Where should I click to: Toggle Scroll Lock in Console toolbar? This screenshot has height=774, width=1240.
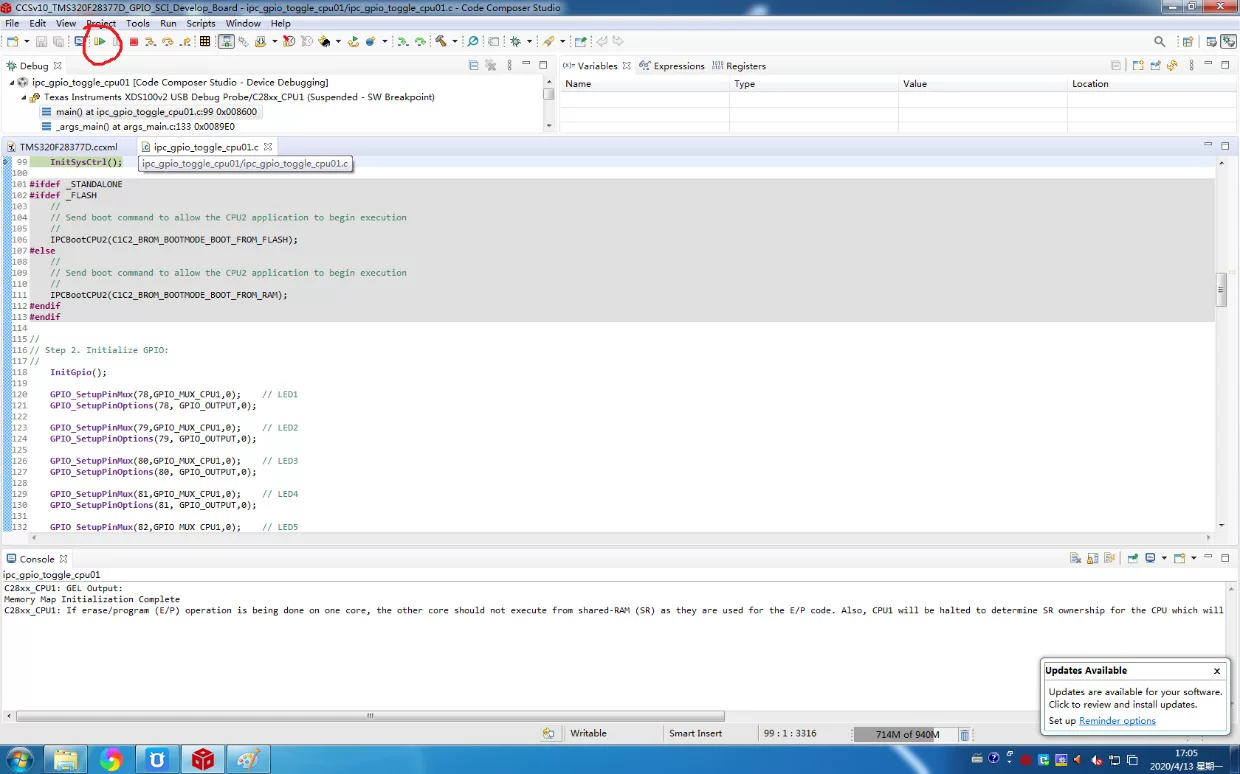pyautogui.click(x=1092, y=558)
